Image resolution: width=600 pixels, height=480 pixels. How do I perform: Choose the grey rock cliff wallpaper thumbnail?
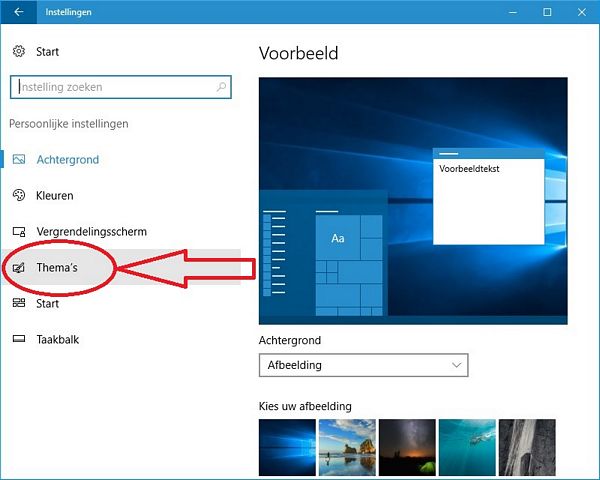tap(527, 447)
